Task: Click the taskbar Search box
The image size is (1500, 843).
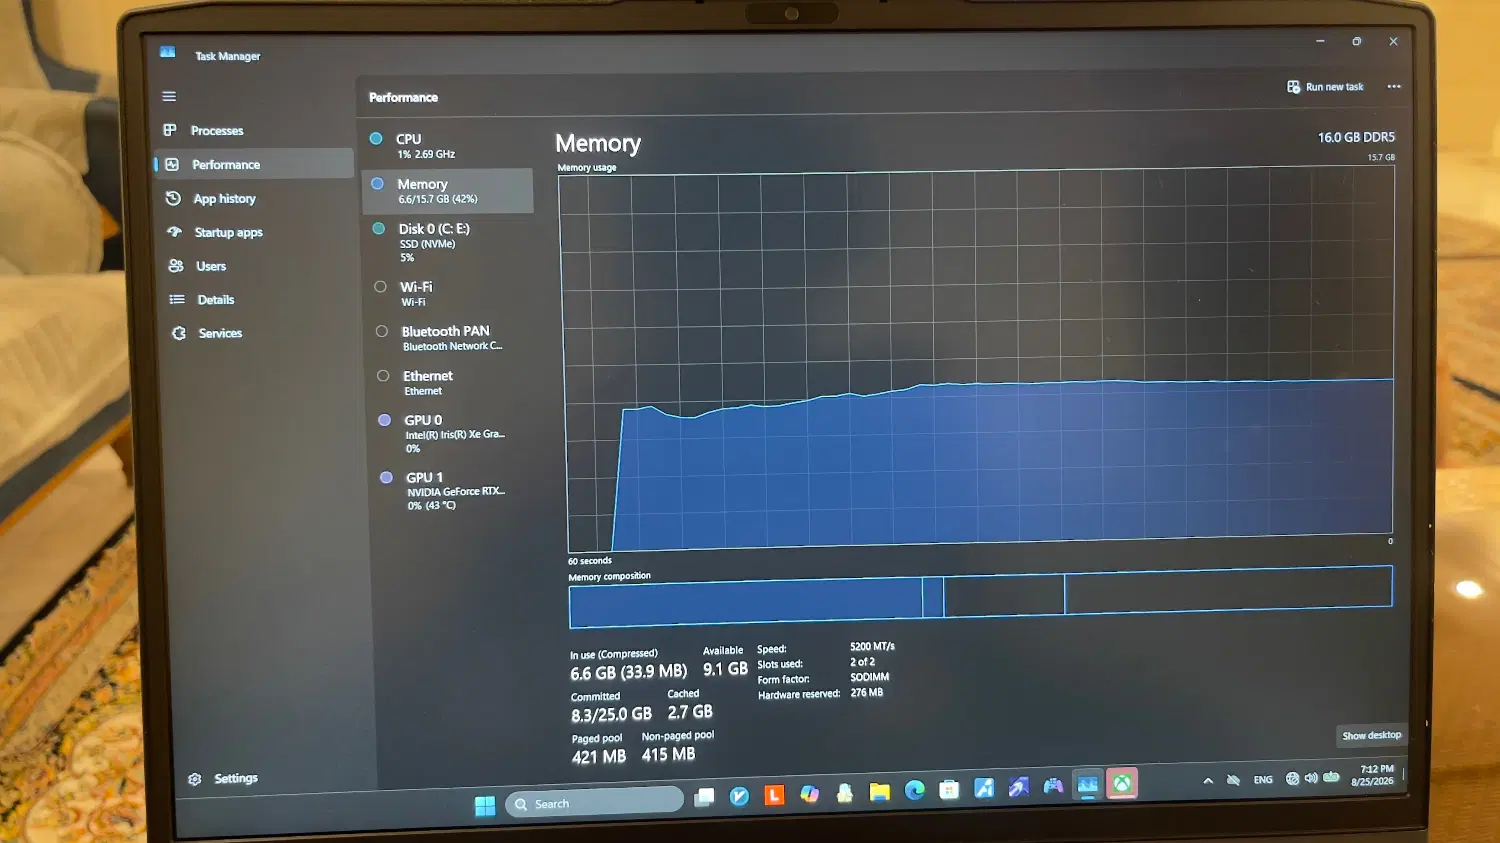Action: click(x=595, y=802)
